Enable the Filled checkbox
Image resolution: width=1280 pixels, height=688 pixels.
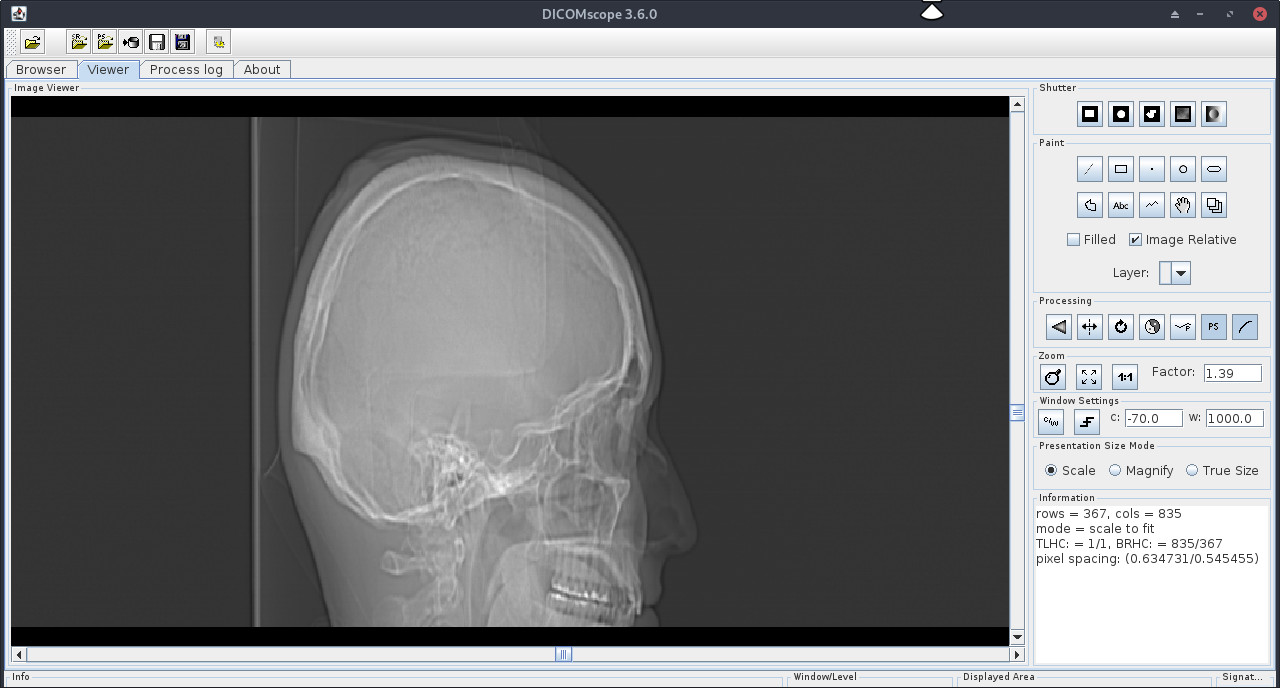1074,240
